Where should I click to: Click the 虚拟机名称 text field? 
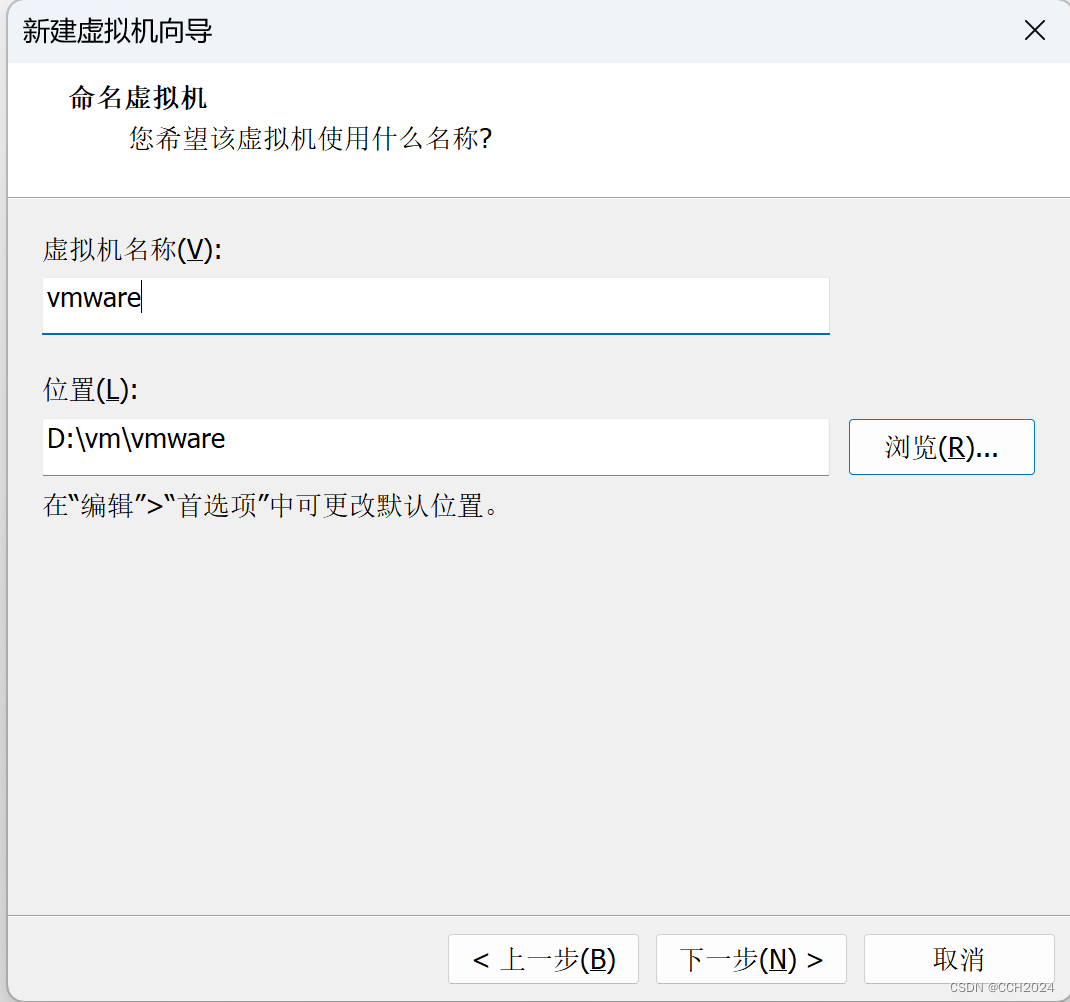435,305
